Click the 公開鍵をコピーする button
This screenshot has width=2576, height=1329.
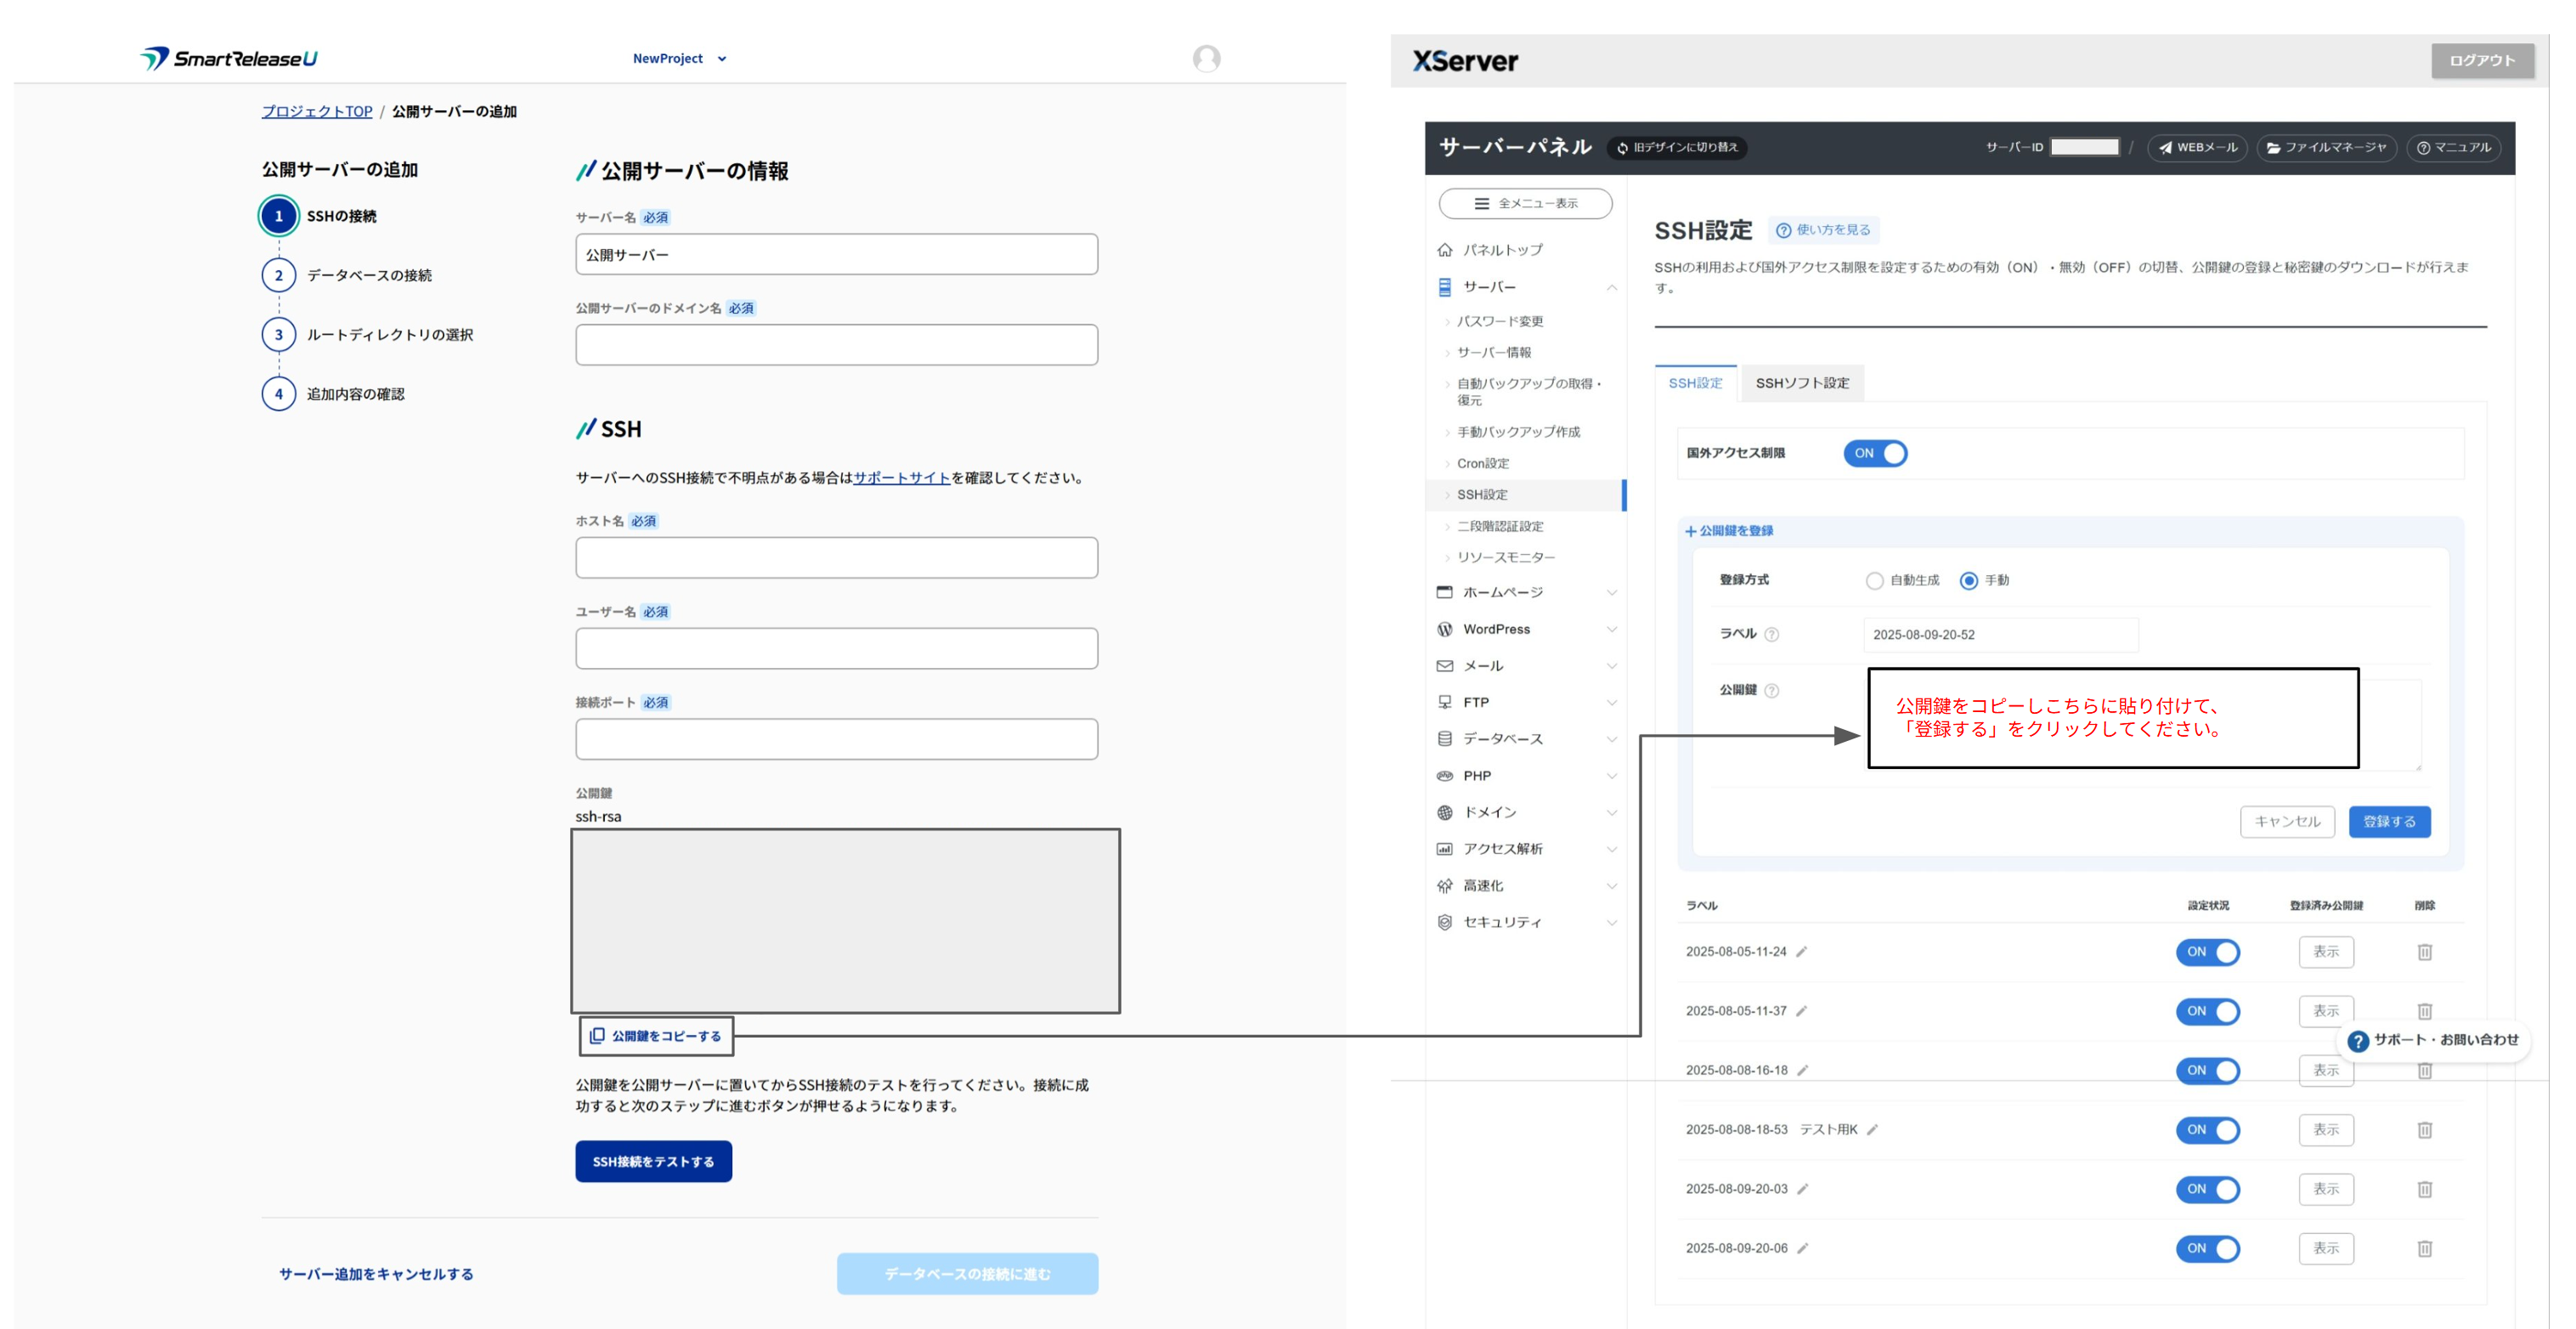coord(656,1036)
